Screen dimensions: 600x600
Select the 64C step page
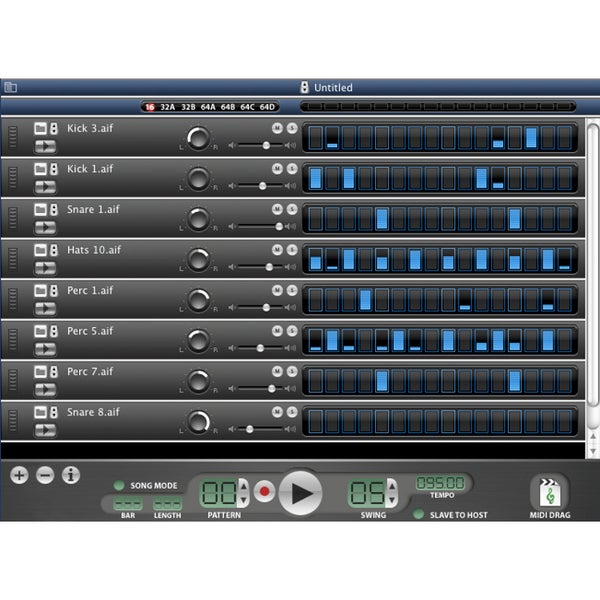pos(247,107)
